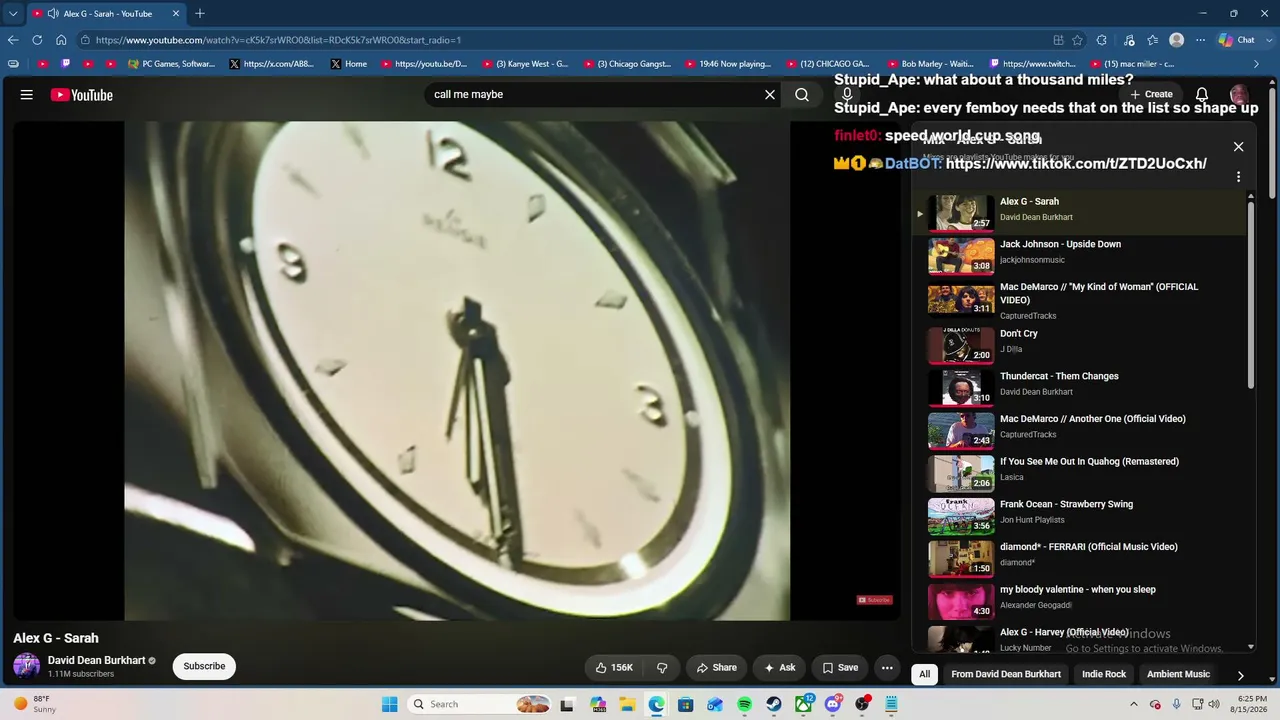The image size is (1280, 720).
Task: Dislike the Alex G - Sarah video
Action: (662, 668)
